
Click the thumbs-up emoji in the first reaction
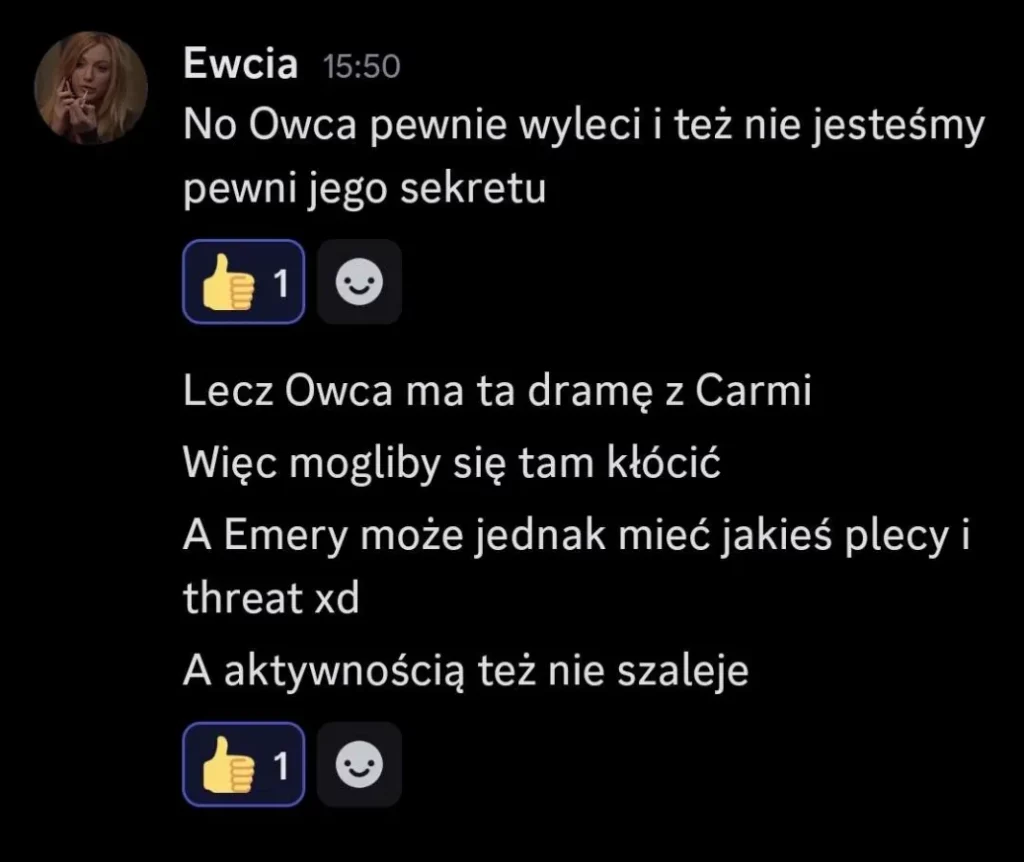[x=227, y=282]
